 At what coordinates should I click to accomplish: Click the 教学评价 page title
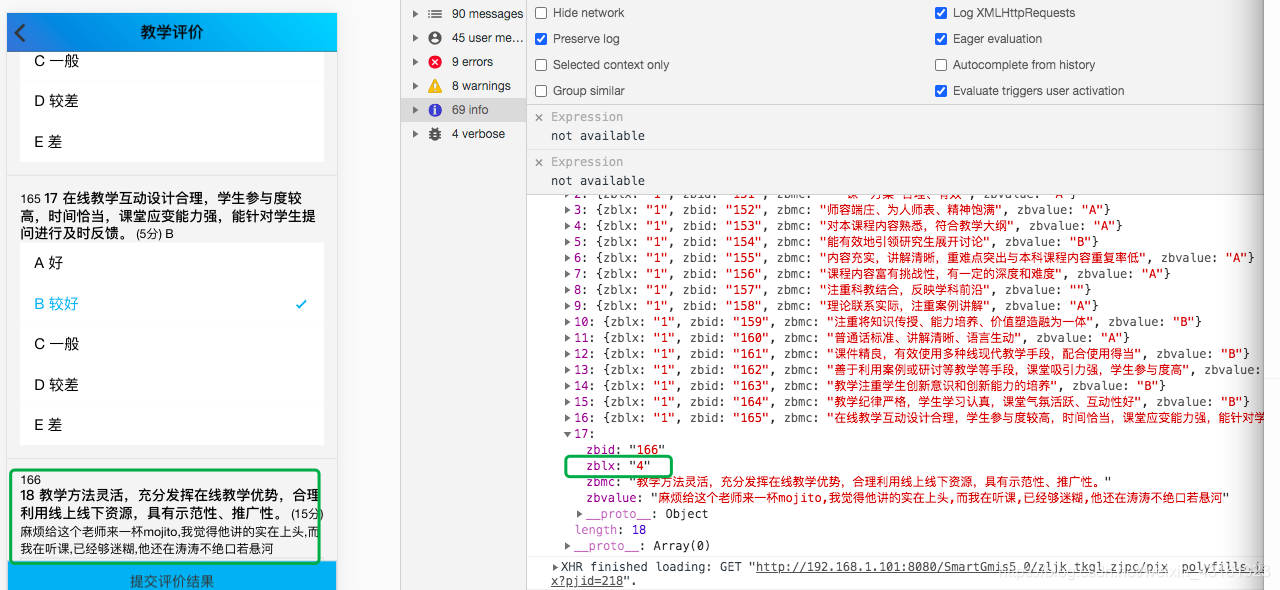(172, 32)
